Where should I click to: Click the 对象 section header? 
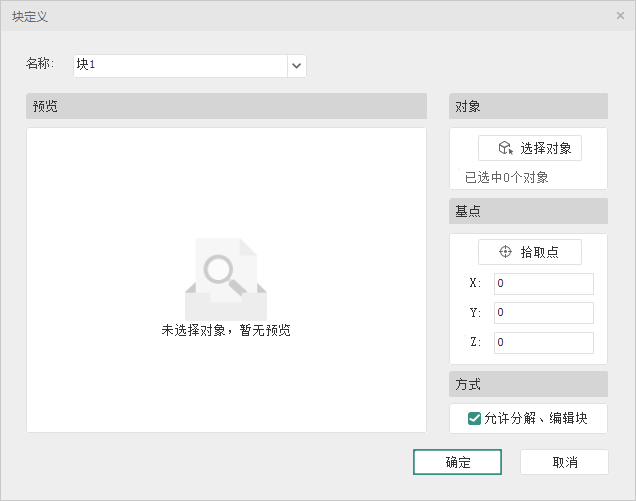click(x=528, y=106)
